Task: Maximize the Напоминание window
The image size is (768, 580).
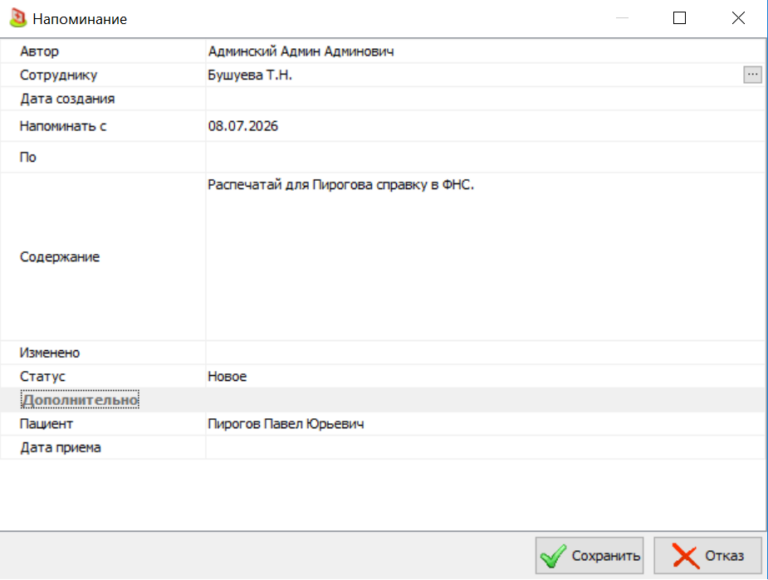Action: point(679,18)
